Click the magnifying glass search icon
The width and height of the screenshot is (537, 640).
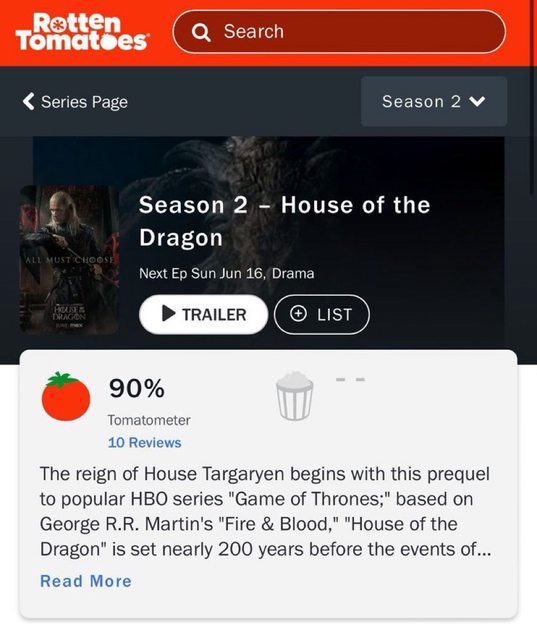(201, 32)
